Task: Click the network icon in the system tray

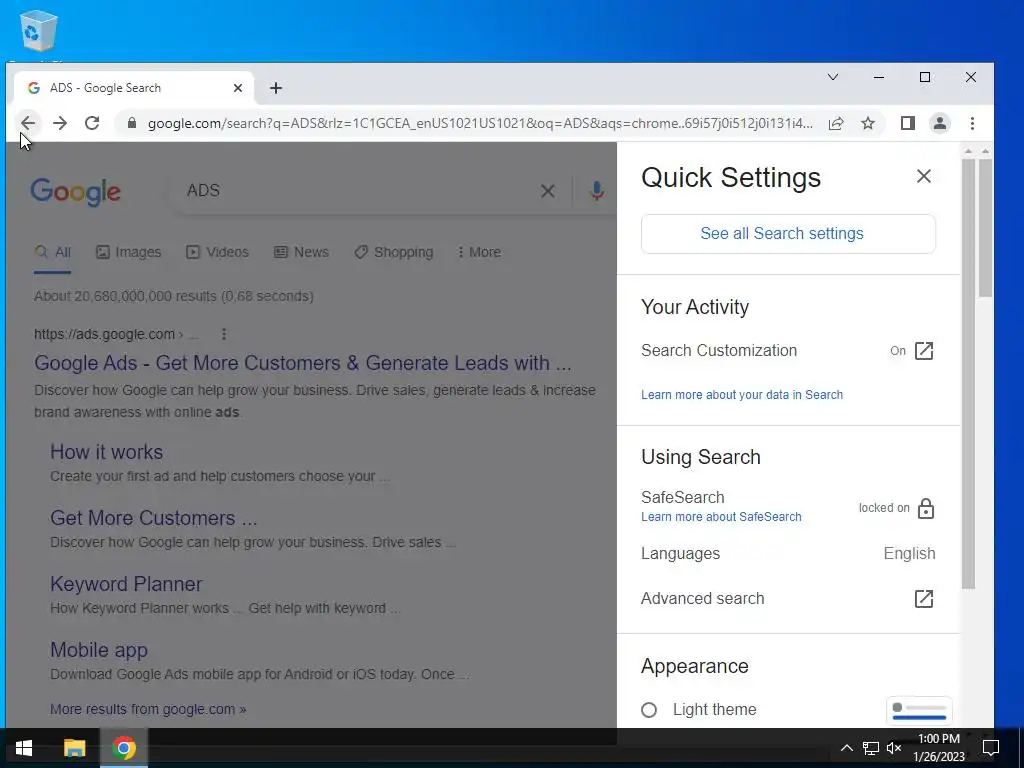Action: point(870,748)
